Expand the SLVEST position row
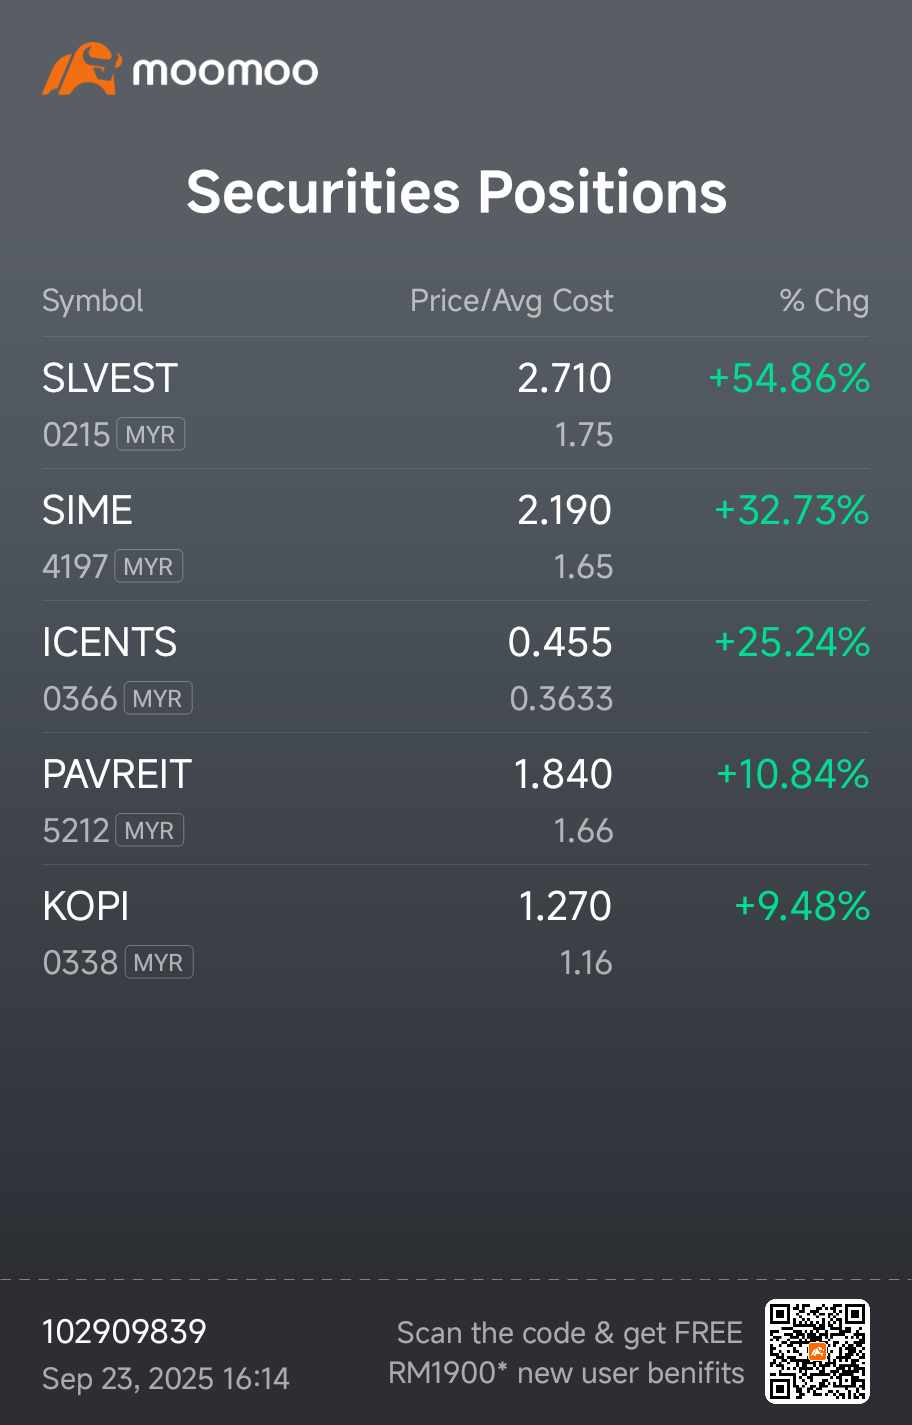 click(456, 400)
